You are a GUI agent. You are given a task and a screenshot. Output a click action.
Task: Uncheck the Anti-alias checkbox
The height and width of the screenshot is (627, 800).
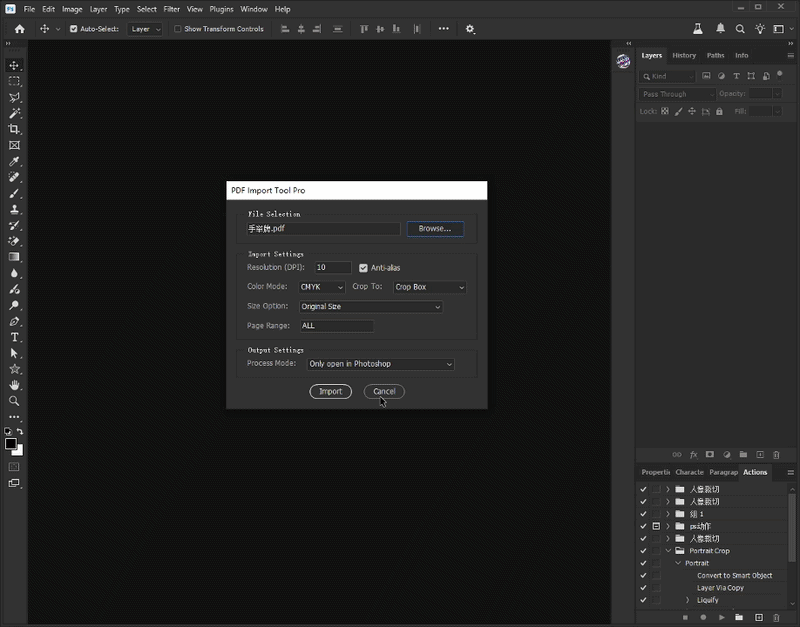pyautogui.click(x=363, y=268)
